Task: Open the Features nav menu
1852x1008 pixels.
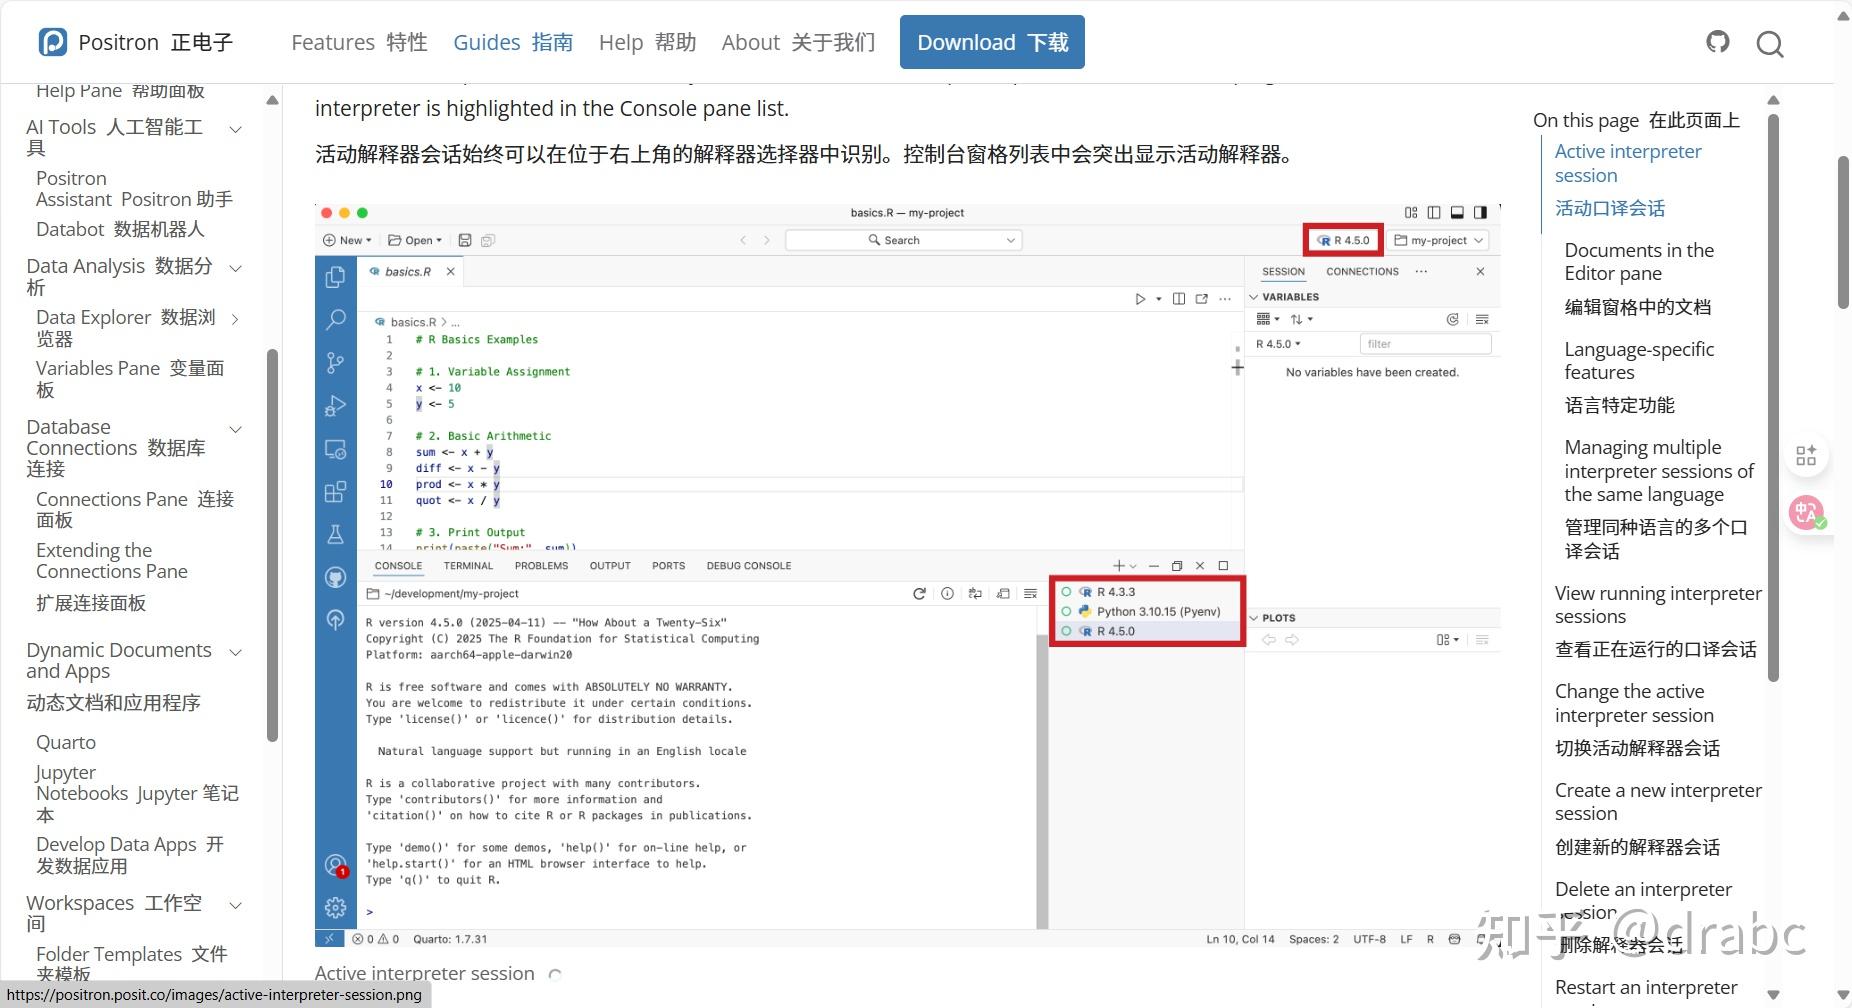Action: (359, 42)
